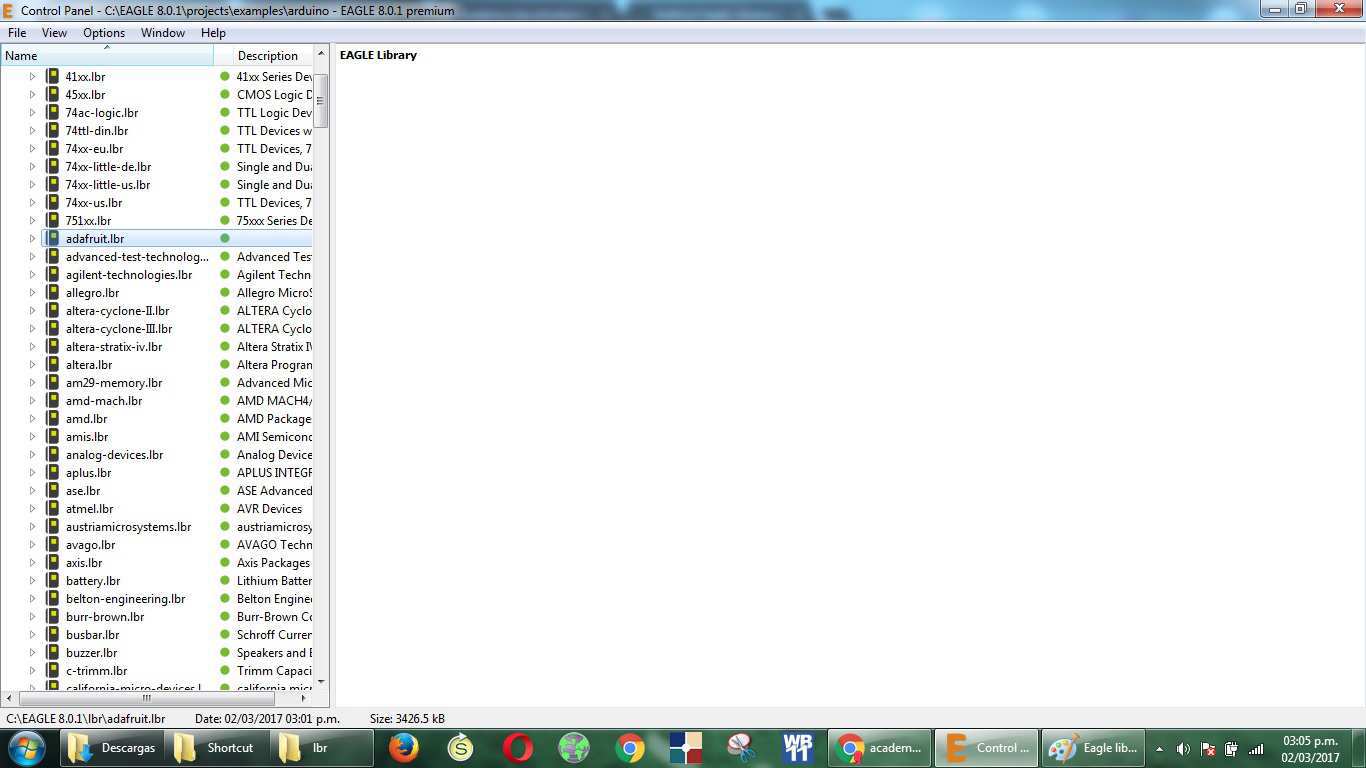Screen dimensions: 1366x768
Task: Click the tree panel scroll-down arrow
Action: 321,681
